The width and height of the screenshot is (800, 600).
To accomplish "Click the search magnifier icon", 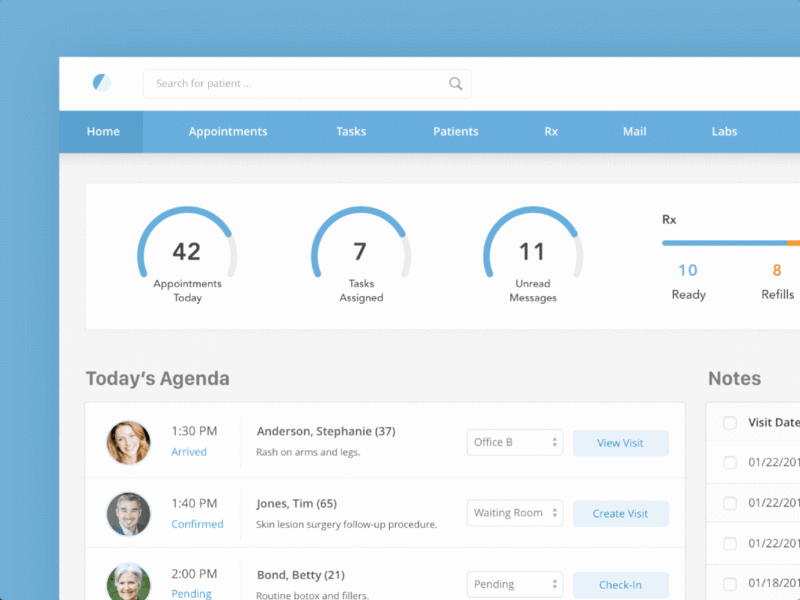I will pos(455,84).
